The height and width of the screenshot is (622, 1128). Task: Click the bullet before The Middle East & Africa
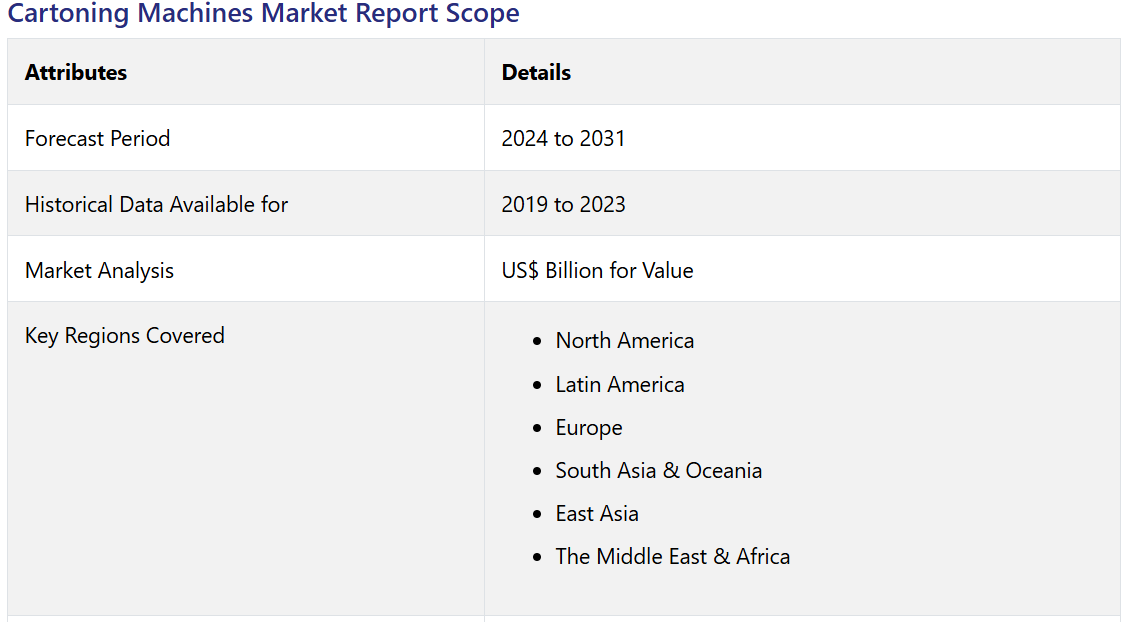point(538,558)
